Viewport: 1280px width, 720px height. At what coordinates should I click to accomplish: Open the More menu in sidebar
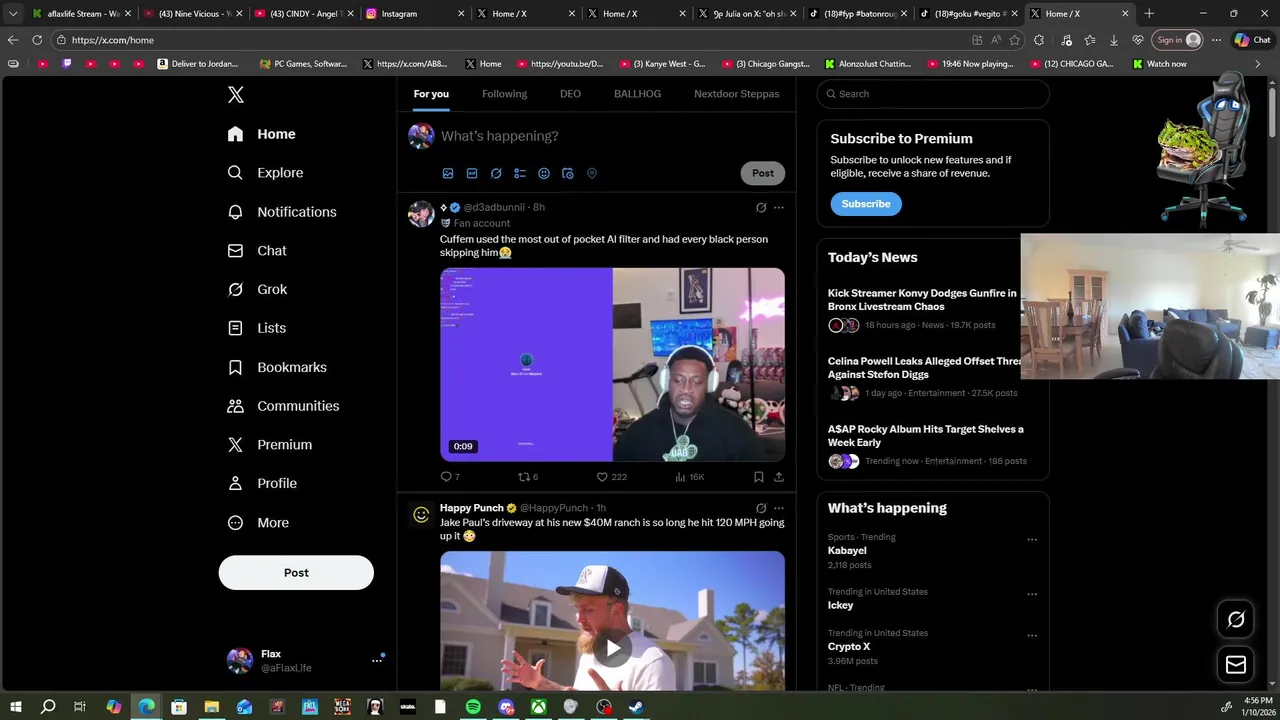coord(258,523)
